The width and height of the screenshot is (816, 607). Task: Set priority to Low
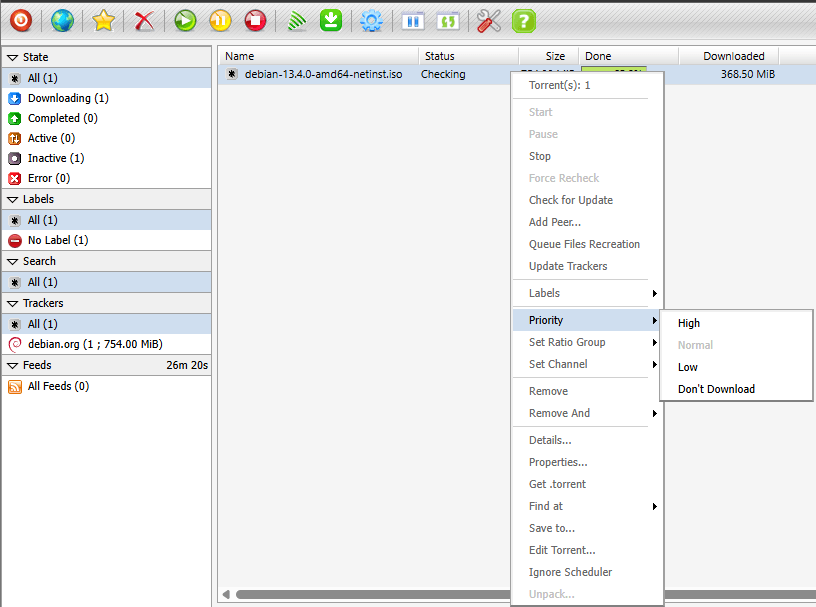(736, 367)
